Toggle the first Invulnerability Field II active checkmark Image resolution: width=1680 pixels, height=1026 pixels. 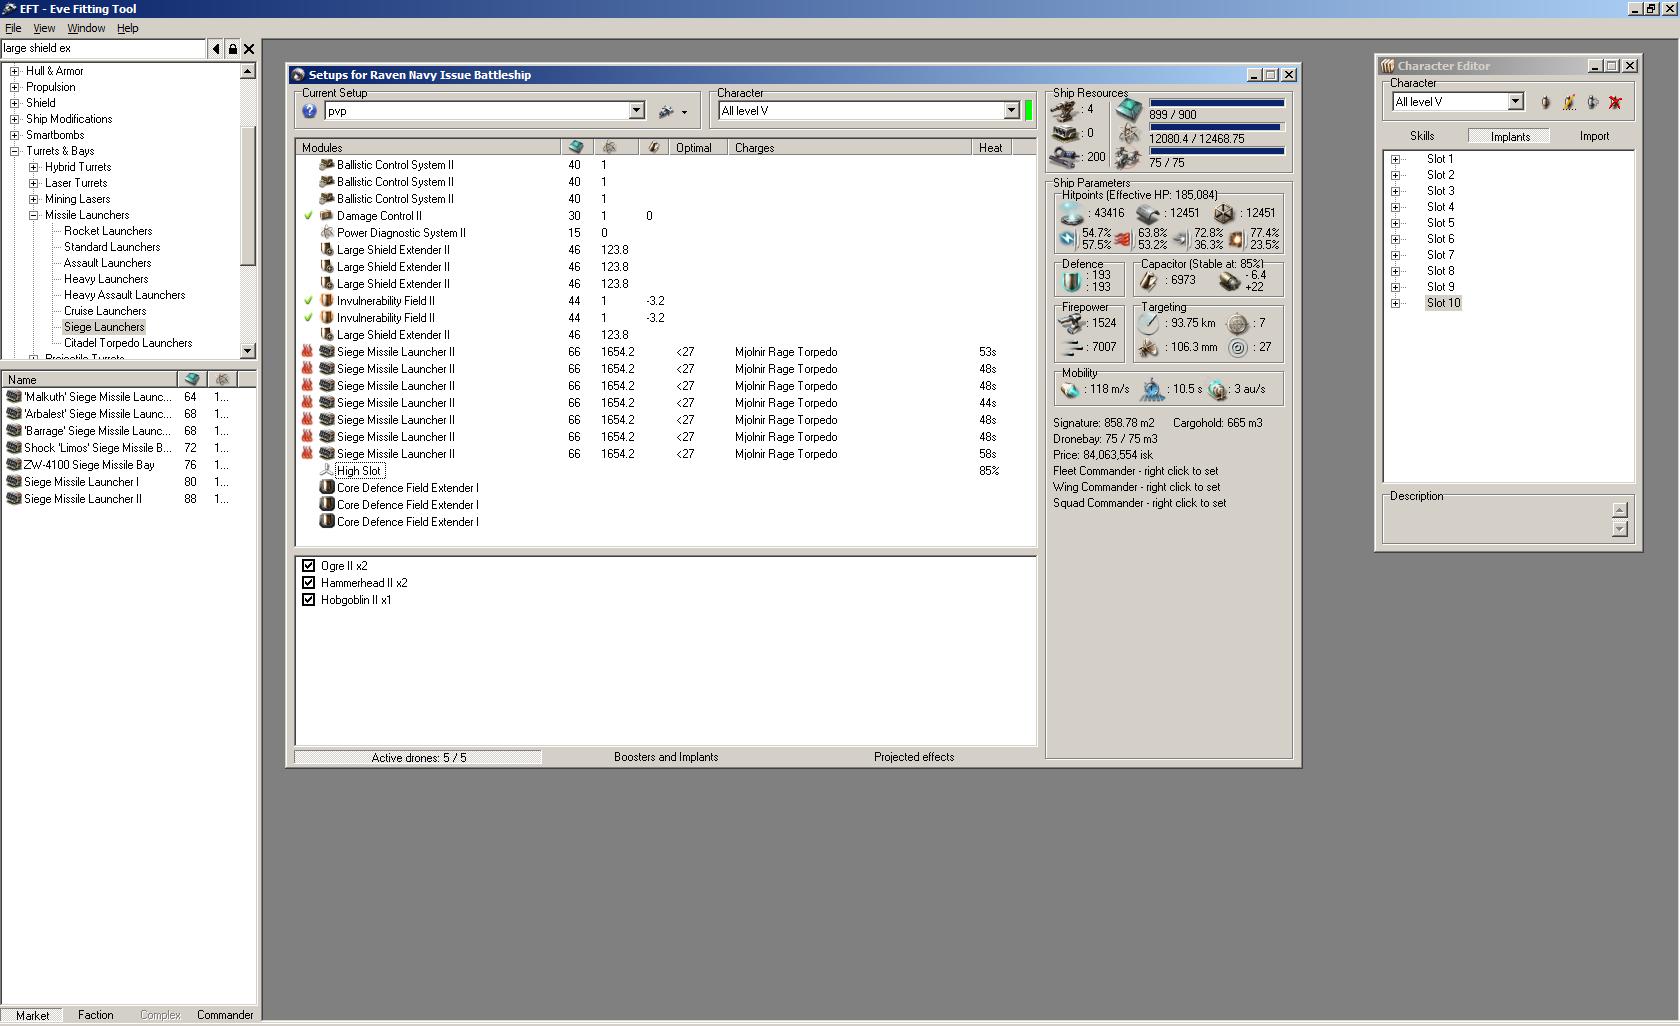(308, 301)
